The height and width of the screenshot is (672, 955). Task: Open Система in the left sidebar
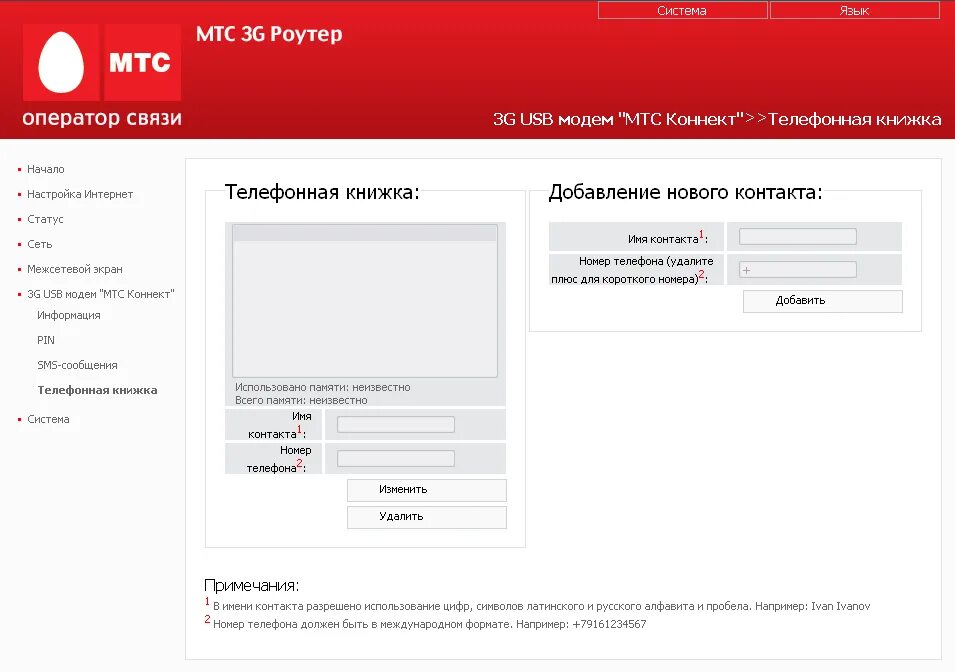tap(48, 420)
